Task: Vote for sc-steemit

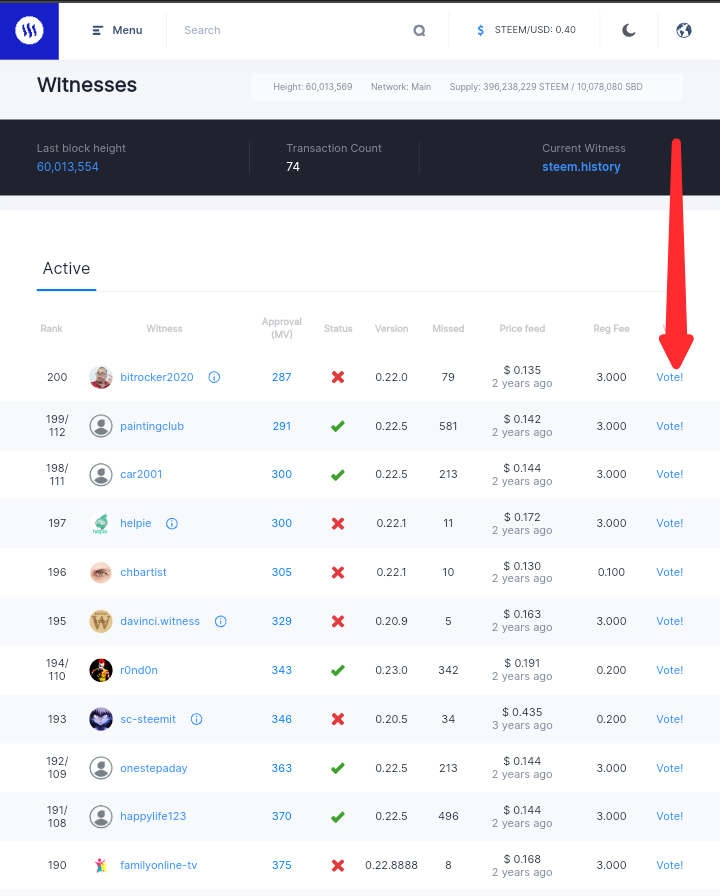Action: pyautogui.click(x=669, y=719)
